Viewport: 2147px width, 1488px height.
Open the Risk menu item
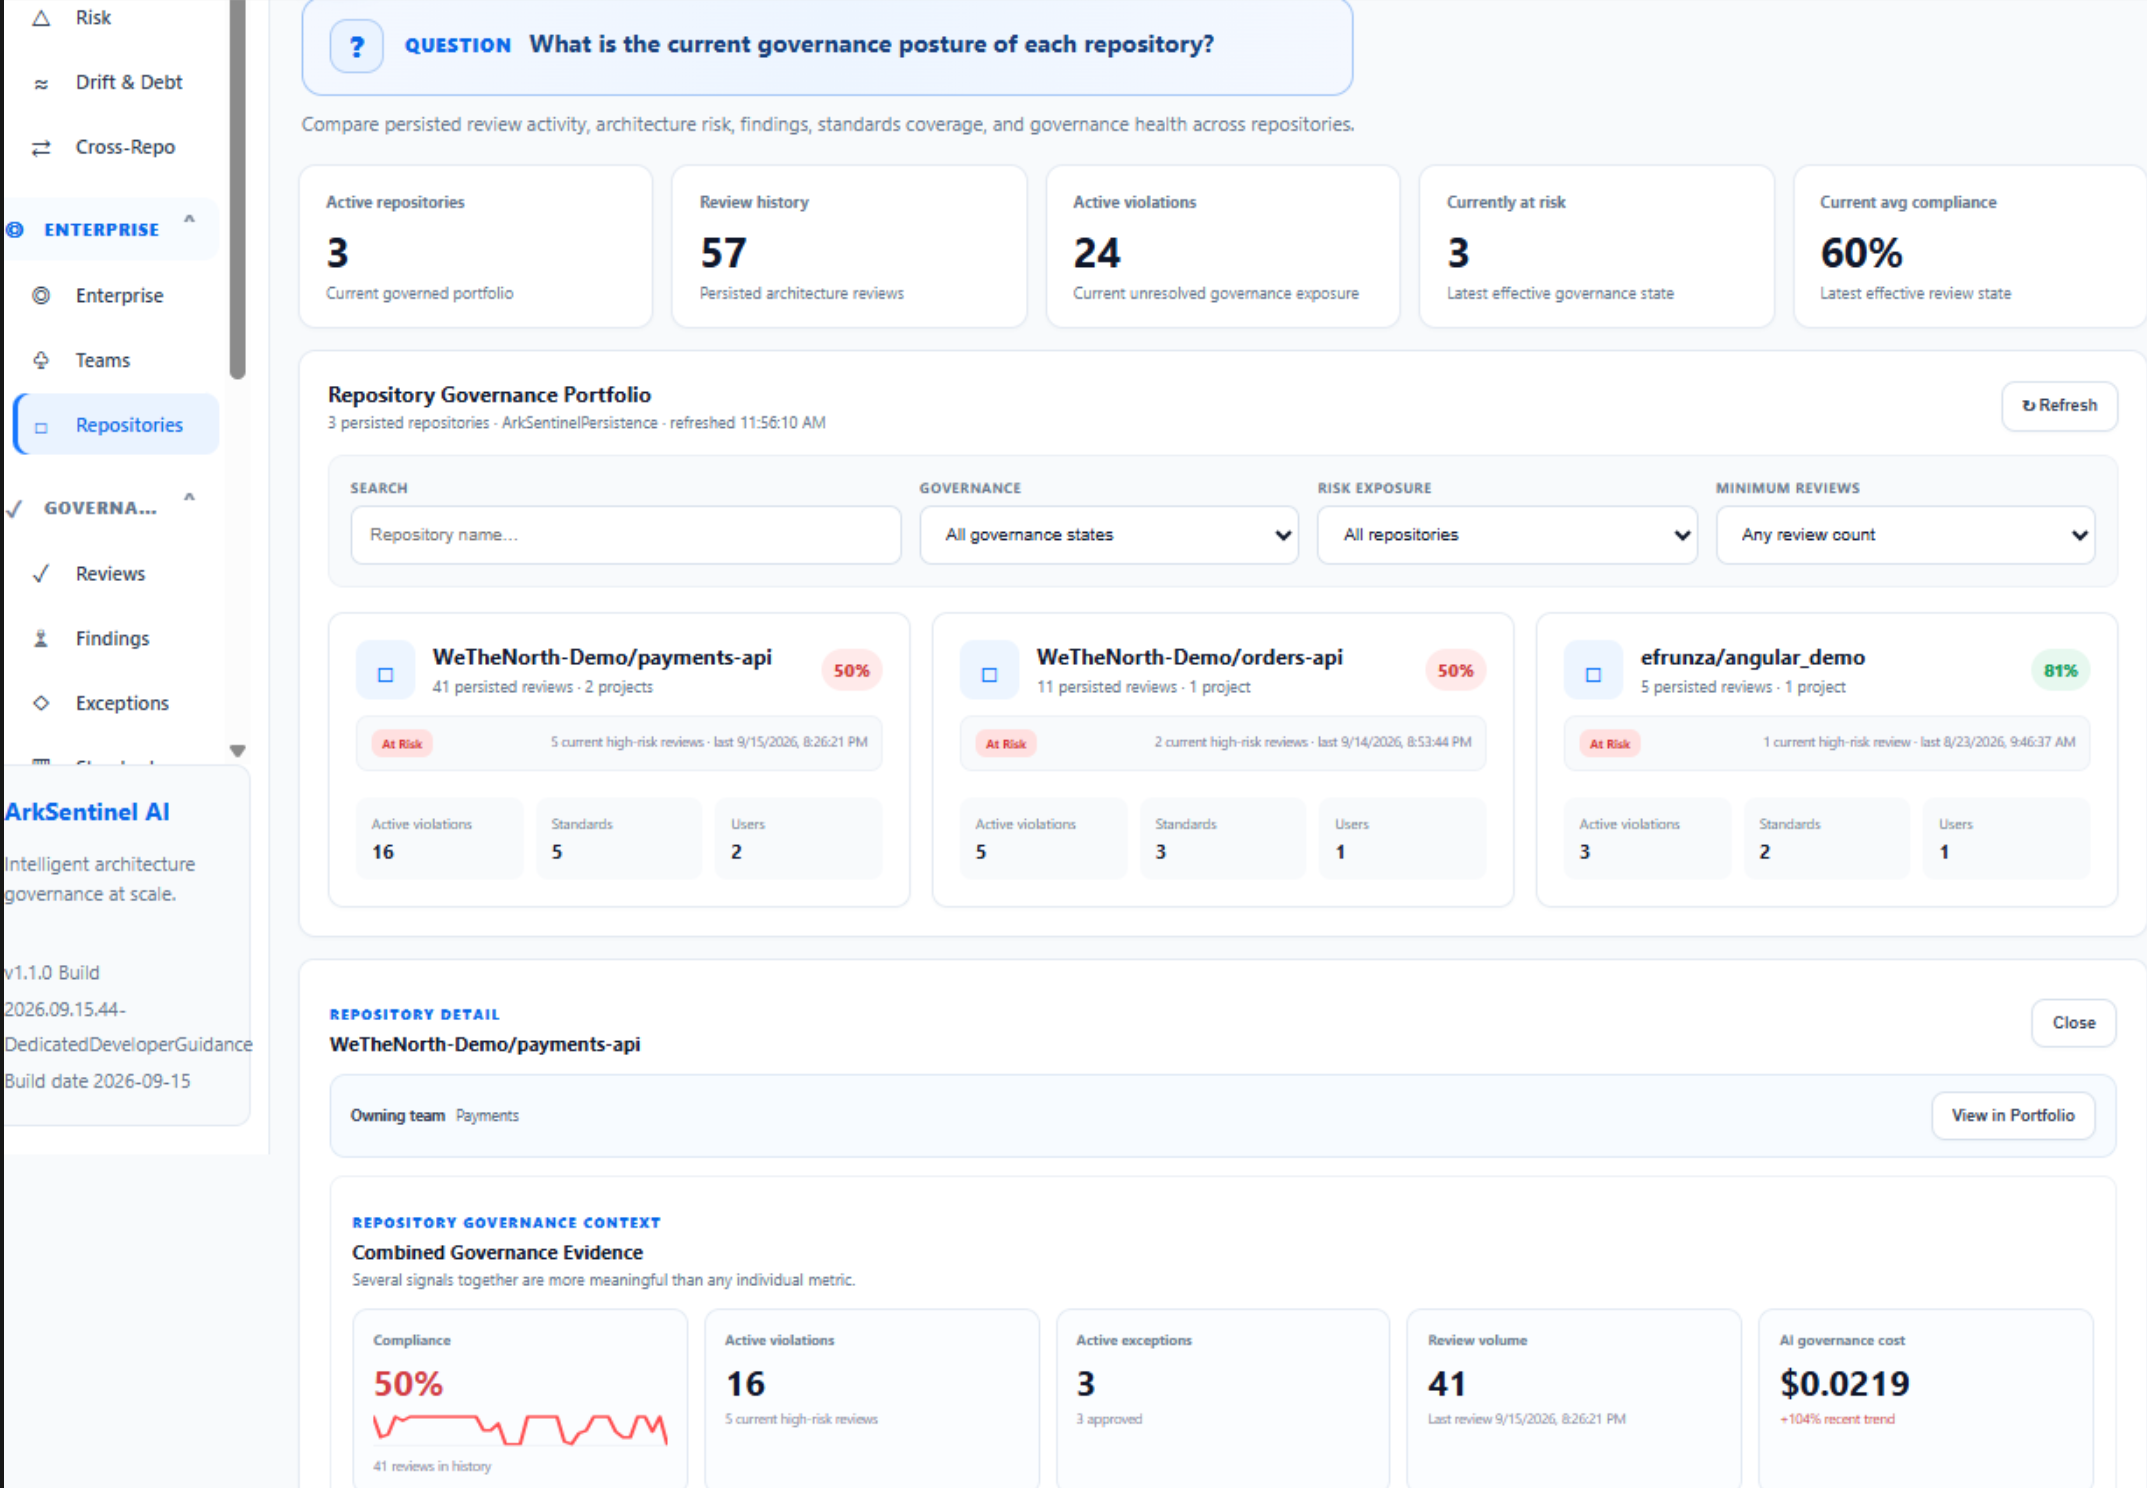point(93,18)
